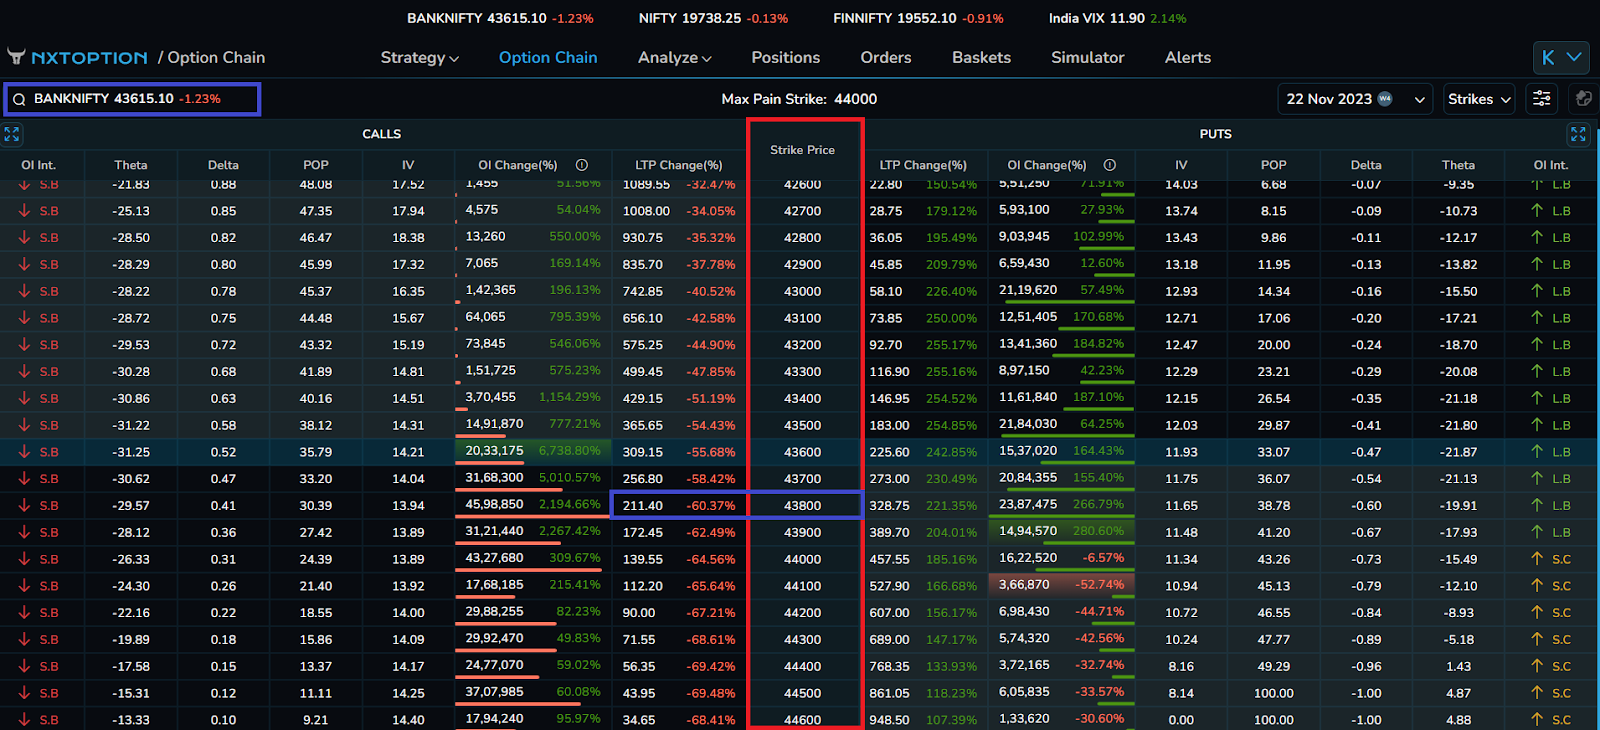This screenshot has height=730, width=1600.
Task: Click the FINNIFTY 19552.10 ticker in top bar
Action: (918, 18)
